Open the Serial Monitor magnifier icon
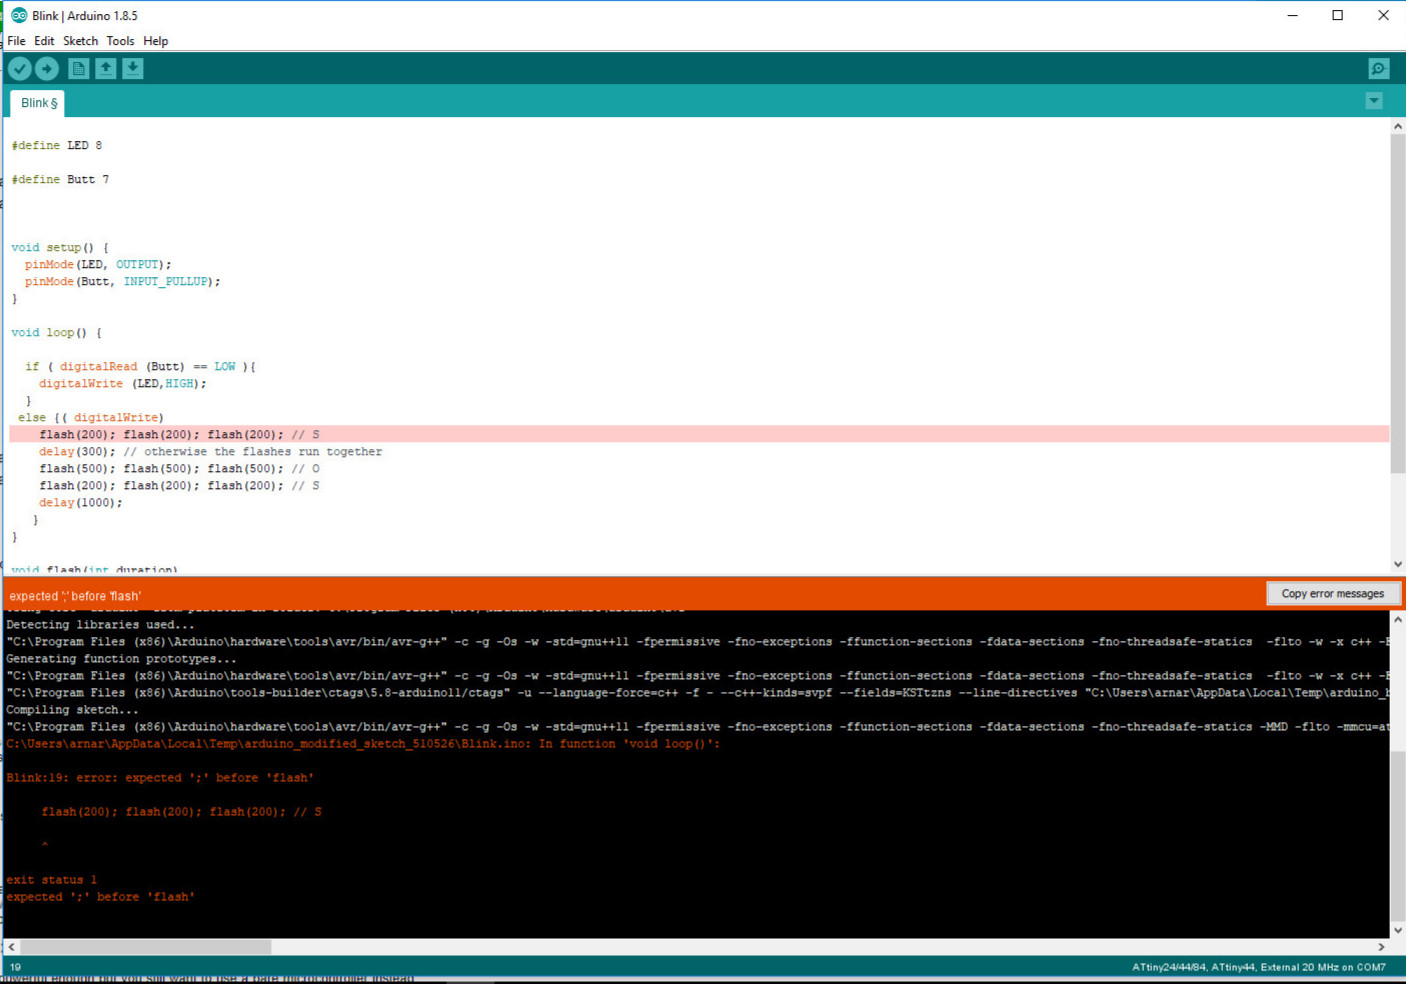1406x984 pixels. pyautogui.click(x=1379, y=68)
